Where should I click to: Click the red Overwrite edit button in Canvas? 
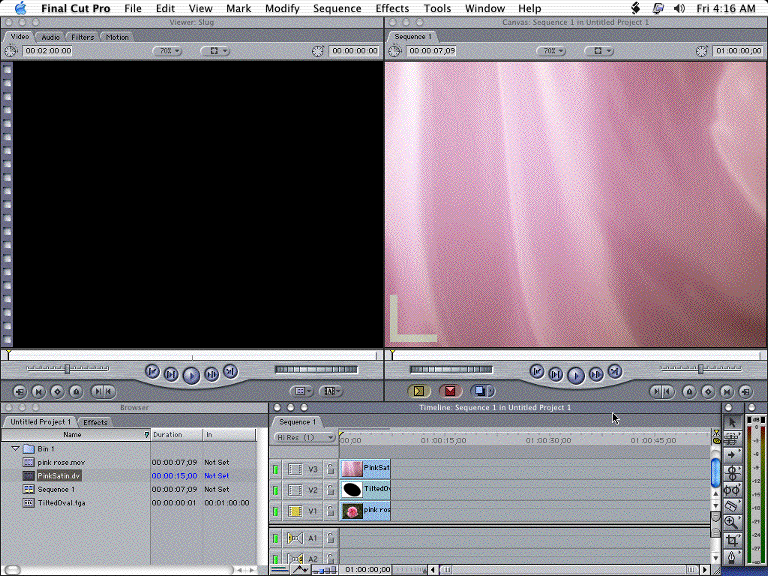[450, 391]
